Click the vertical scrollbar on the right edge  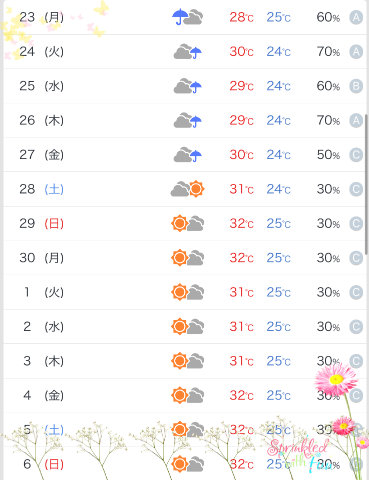point(367,185)
